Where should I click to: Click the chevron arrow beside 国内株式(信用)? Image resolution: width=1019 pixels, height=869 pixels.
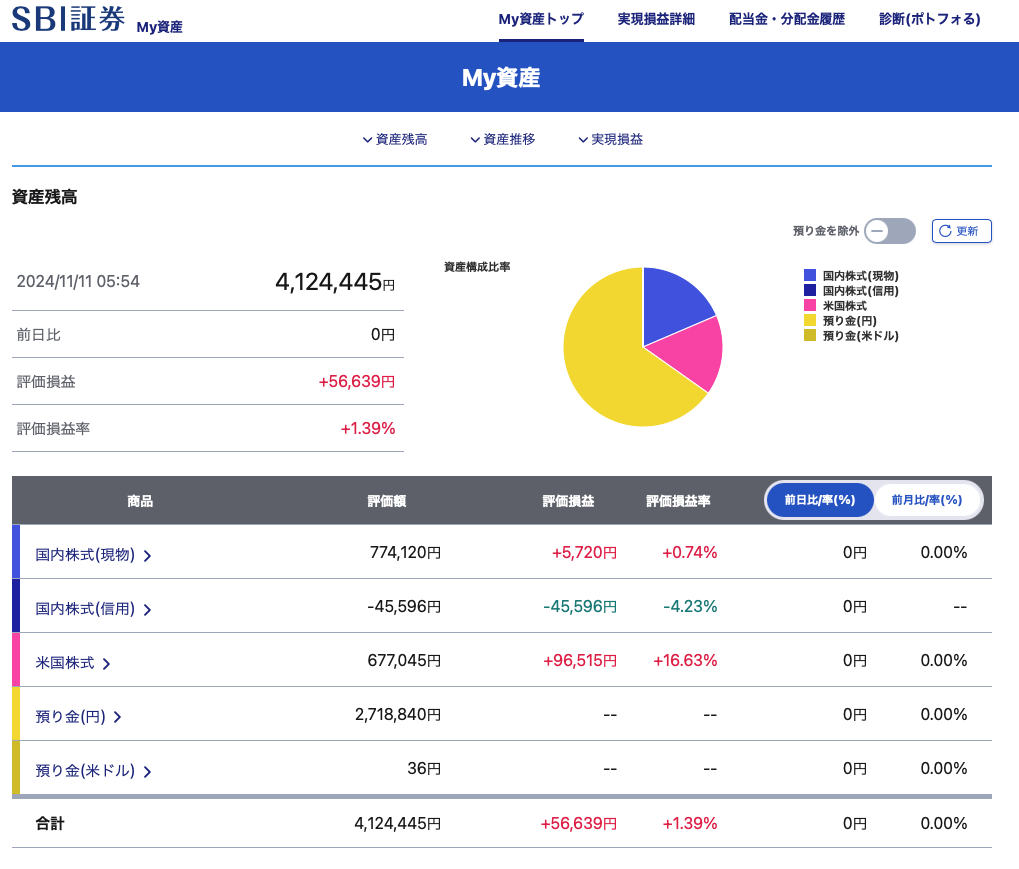(147, 610)
